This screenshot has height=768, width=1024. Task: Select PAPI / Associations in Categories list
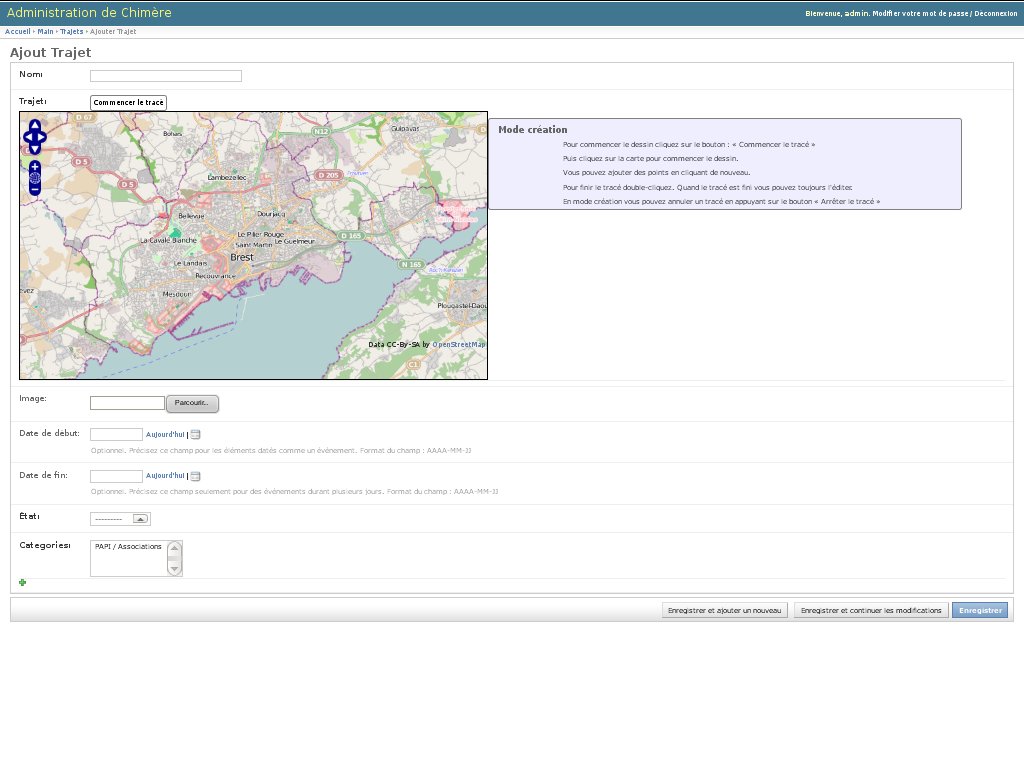(x=128, y=547)
